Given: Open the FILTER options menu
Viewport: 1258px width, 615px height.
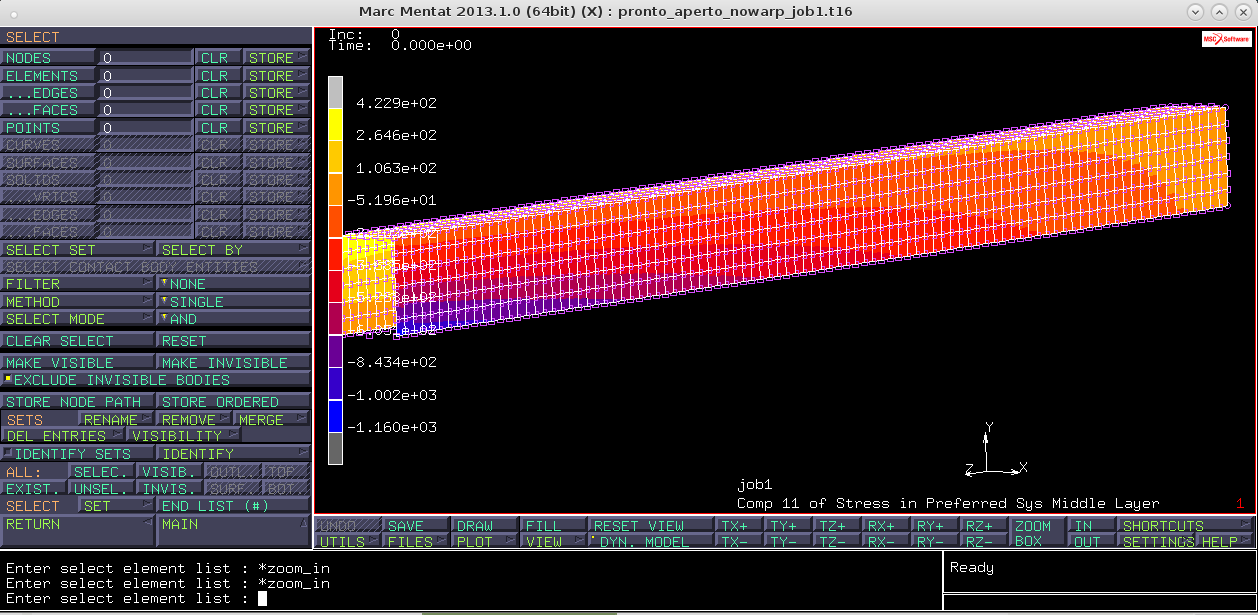Looking at the screenshot, I should pos(79,284).
